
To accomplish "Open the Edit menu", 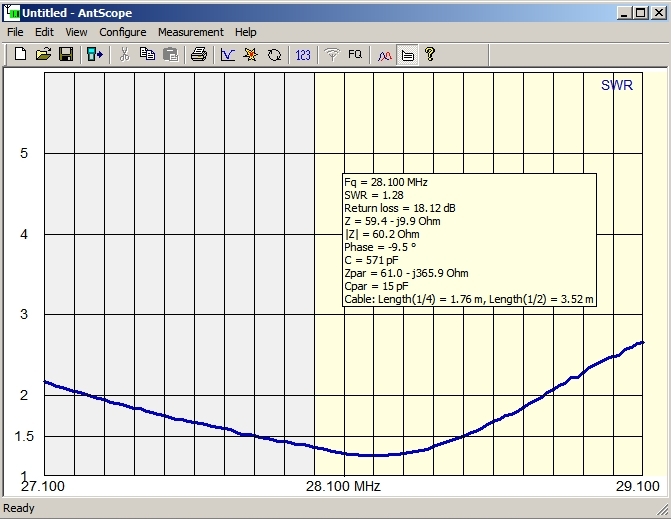I will 44,32.
